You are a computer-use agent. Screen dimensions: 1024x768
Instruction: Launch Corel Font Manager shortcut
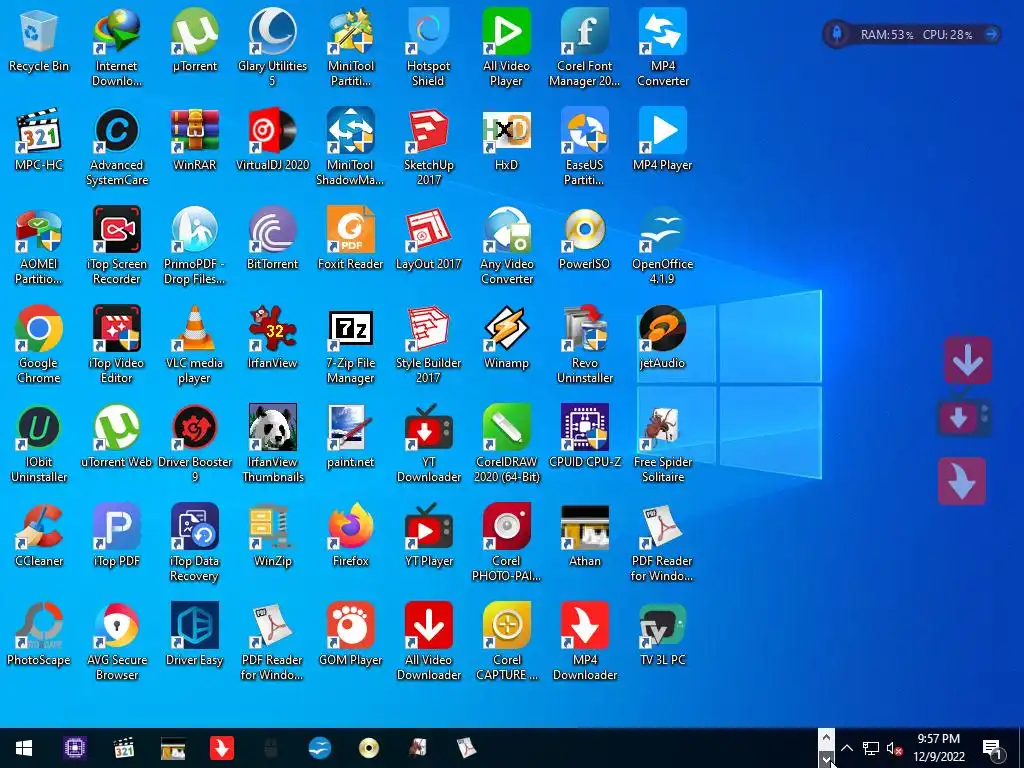pyautogui.click(x=584, y=48)
